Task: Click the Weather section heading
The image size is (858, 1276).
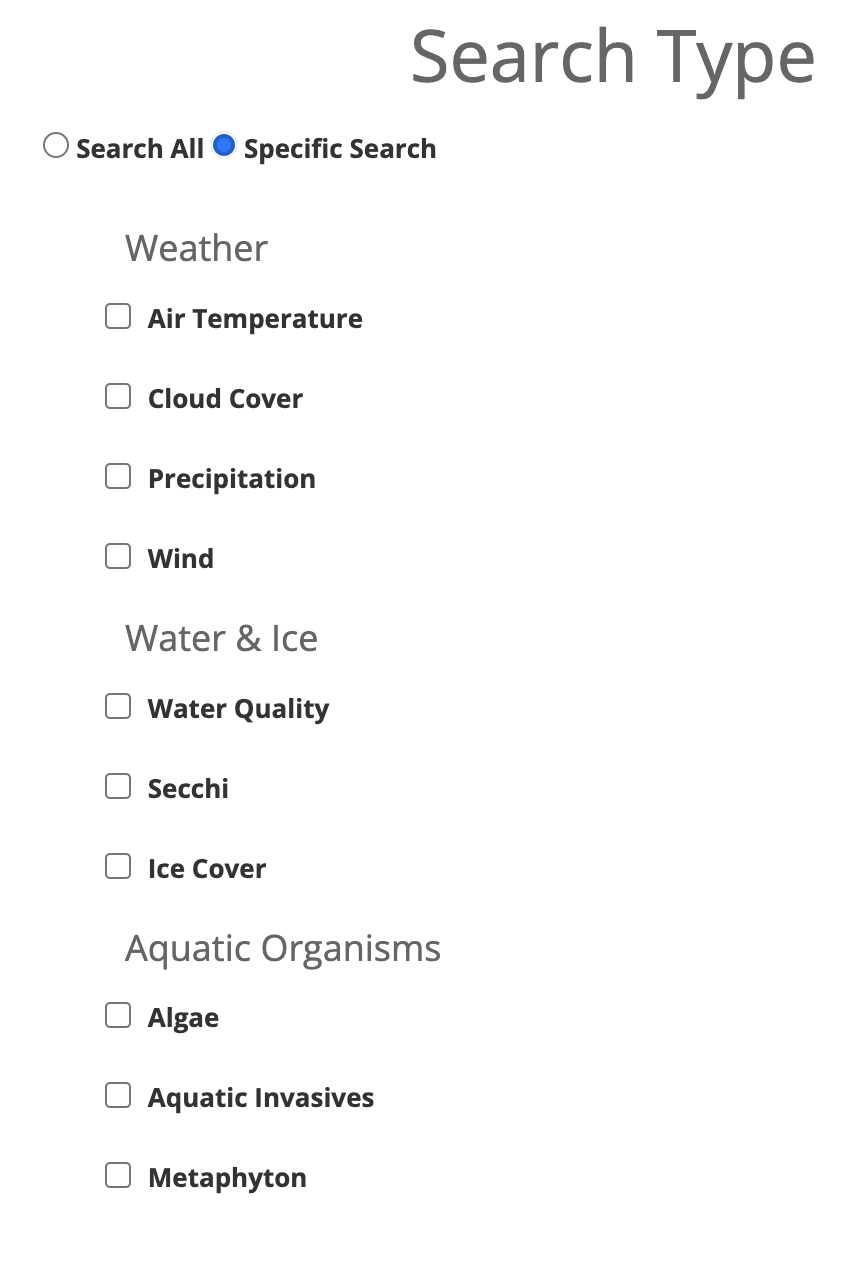Action: point(196,248)
